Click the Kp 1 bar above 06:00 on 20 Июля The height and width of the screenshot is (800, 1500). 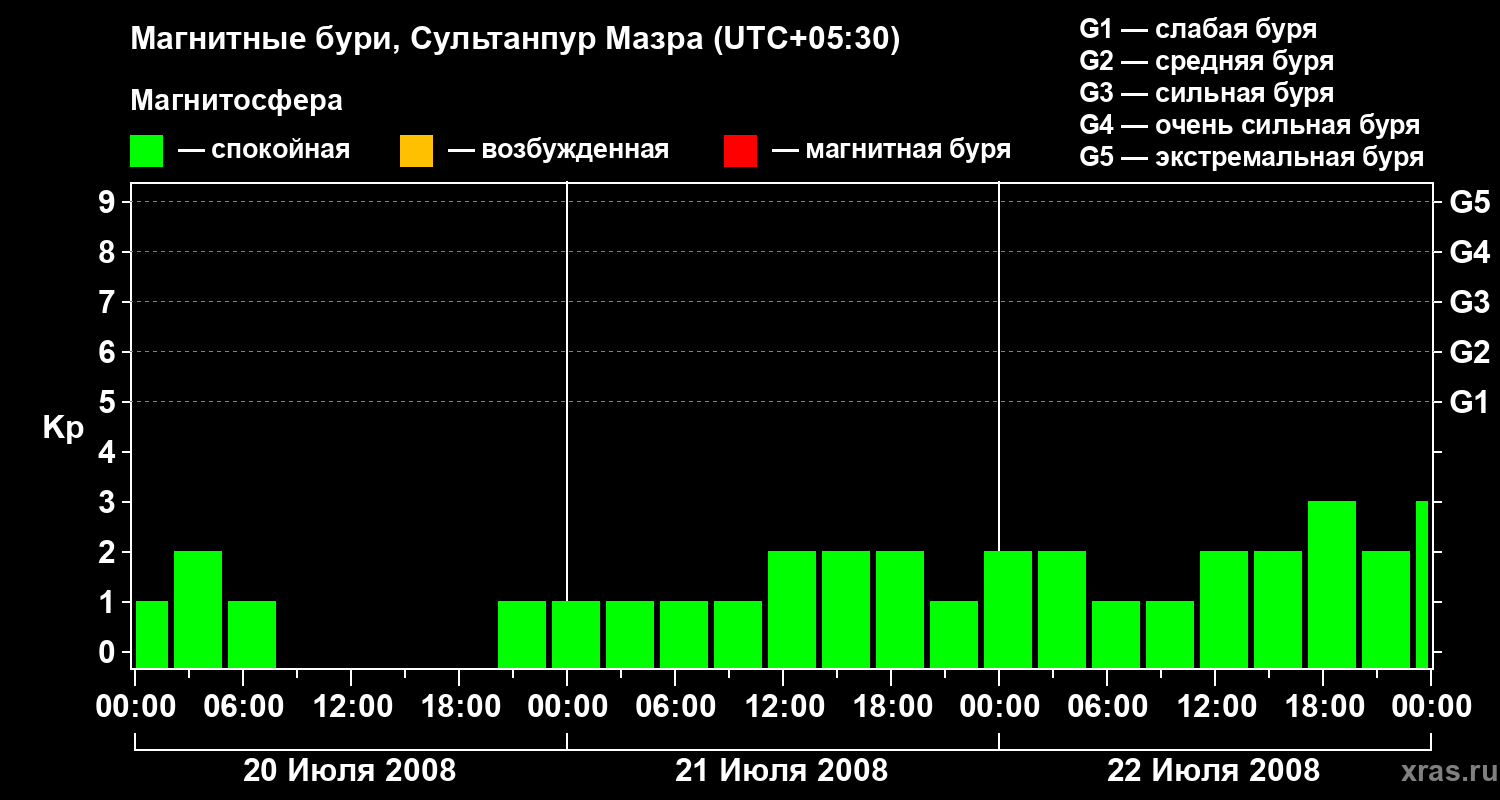click(252, 634)
